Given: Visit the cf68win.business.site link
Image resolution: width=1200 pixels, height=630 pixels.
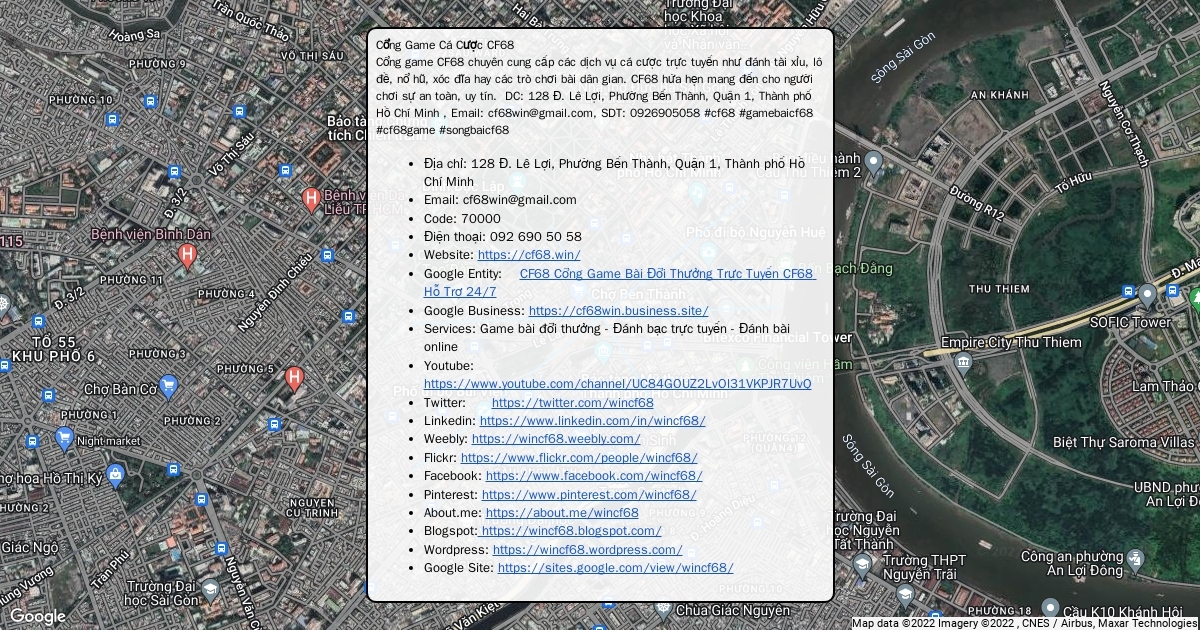Looking at the screenshot, I should tap(618, 311).
